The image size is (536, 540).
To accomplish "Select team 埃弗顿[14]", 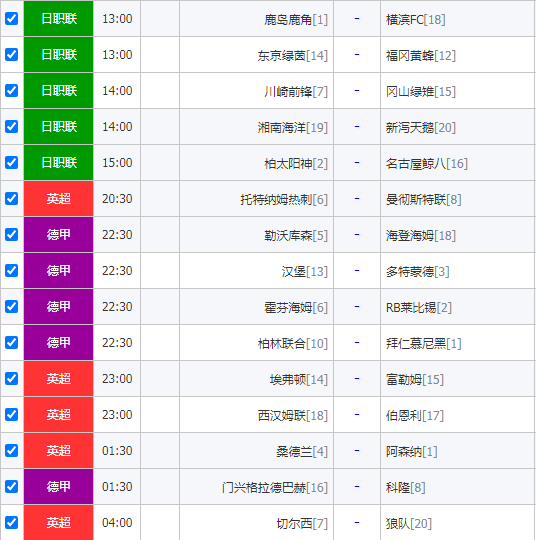I will pyautogui.click(x=299, y=380).
